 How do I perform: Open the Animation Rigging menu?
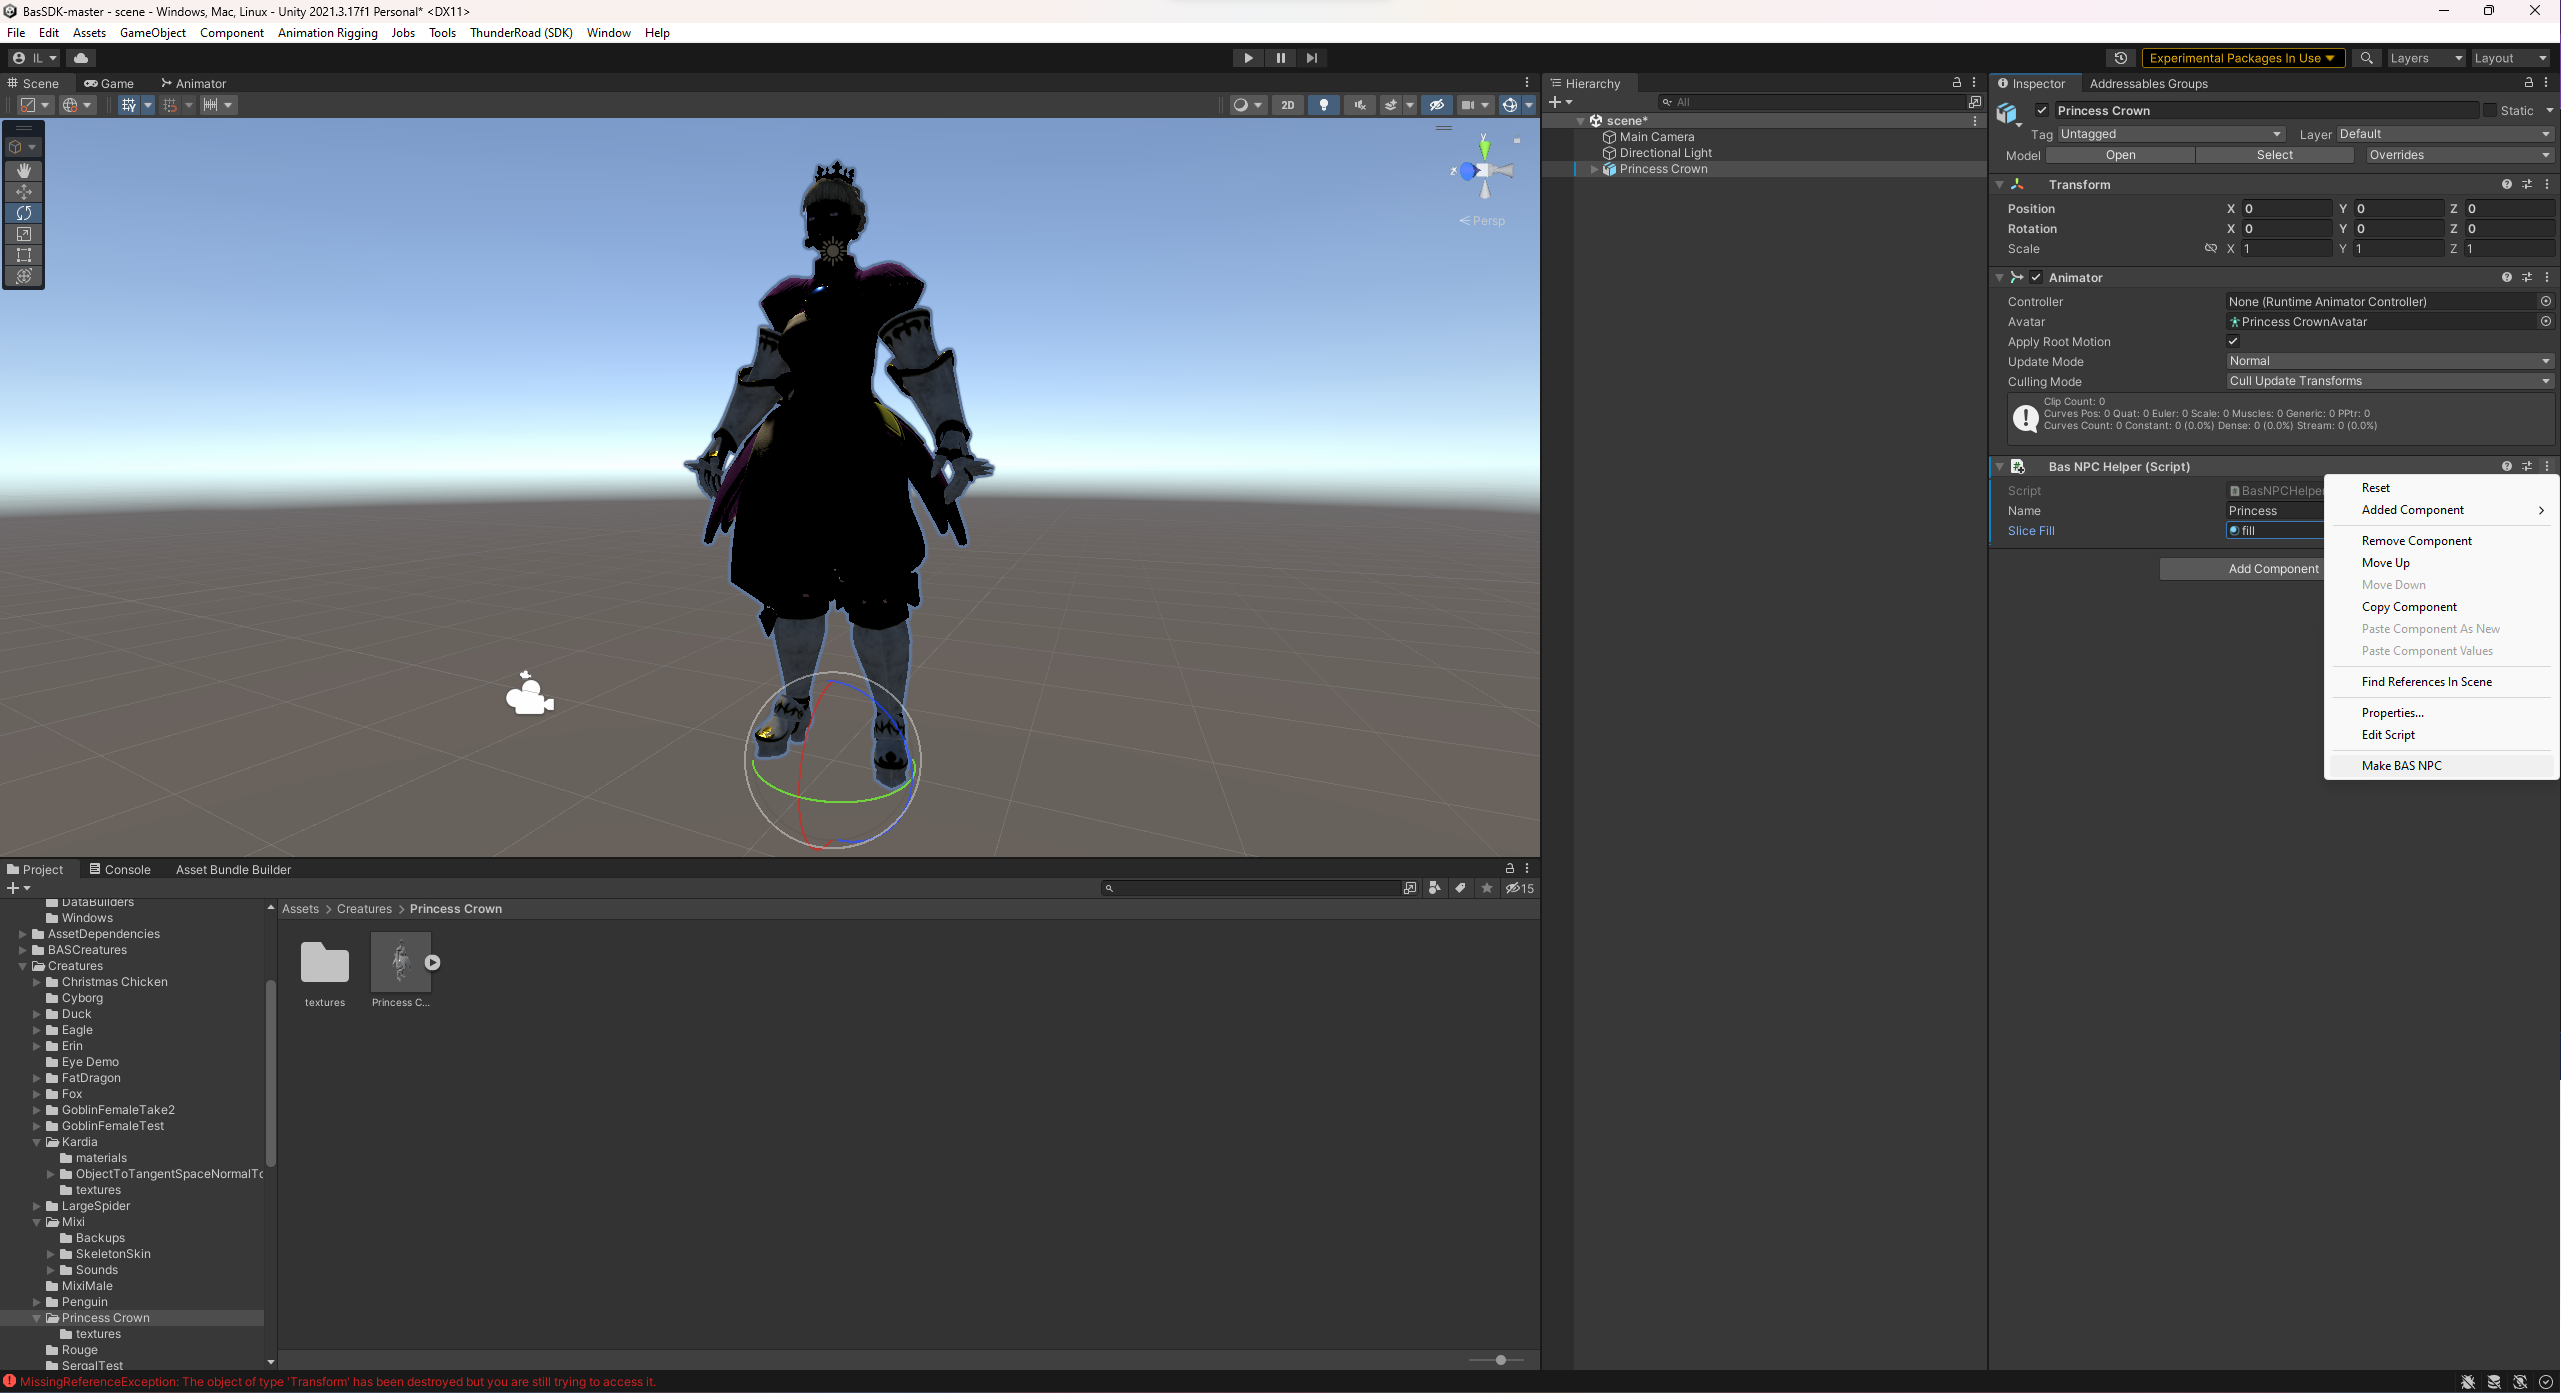point(327,33)
